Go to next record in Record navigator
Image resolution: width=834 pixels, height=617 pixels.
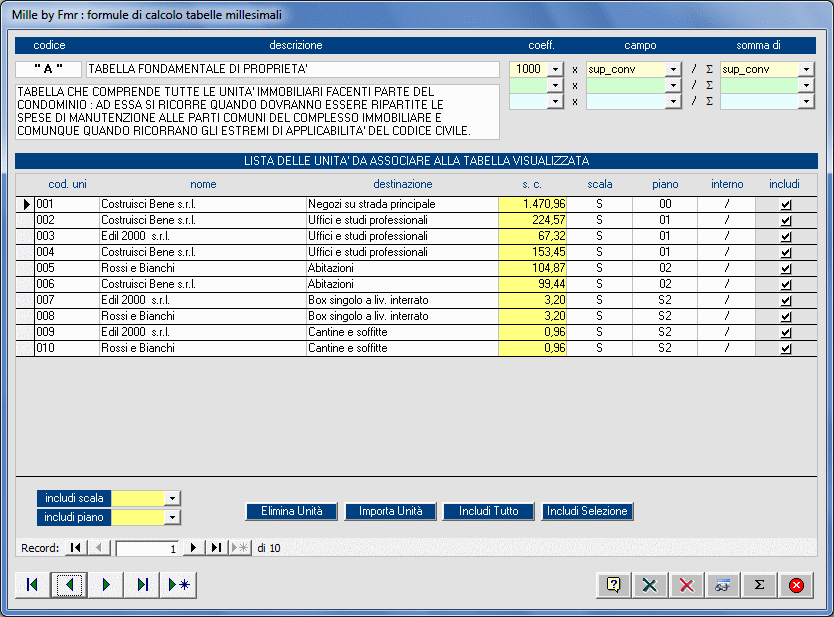tap(194, 548)
